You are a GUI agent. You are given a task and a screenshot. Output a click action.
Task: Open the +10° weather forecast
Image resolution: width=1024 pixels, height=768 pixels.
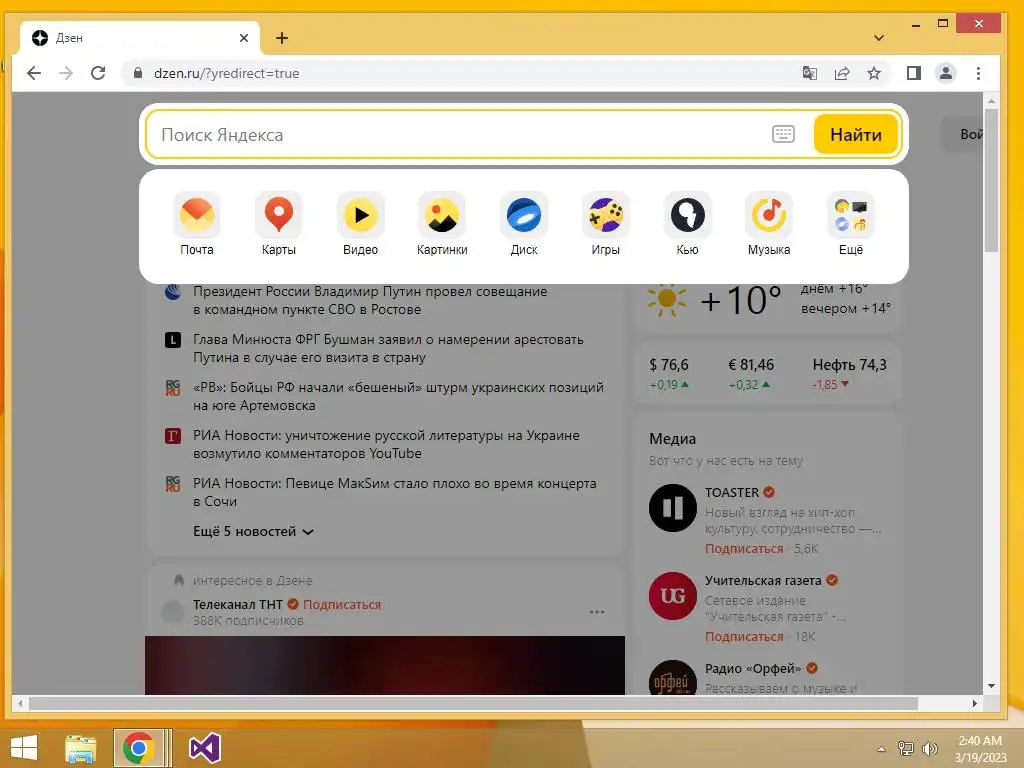pyautogui.click(x=741, y=302)
